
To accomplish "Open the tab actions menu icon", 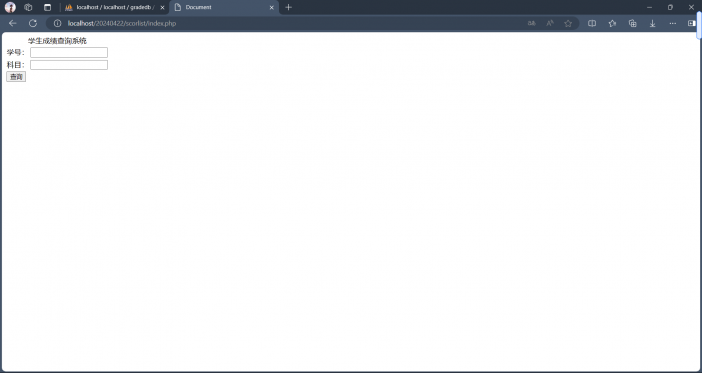I will [x=47, y=7].
